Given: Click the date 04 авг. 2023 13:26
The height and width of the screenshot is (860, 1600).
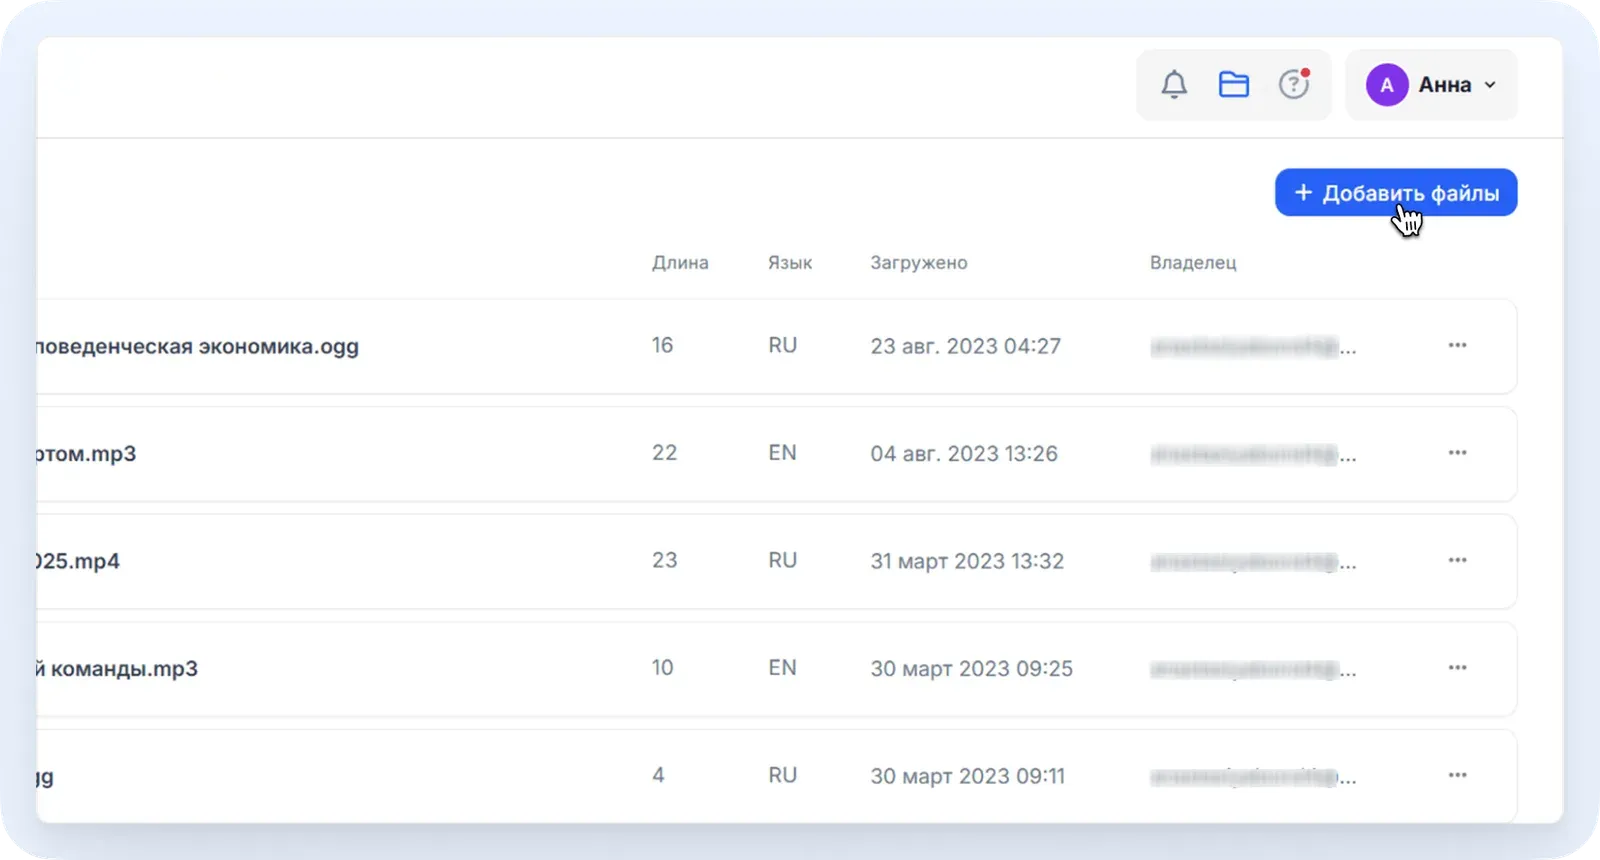Looking at the screenshot, I should click(x=963, y=454).
